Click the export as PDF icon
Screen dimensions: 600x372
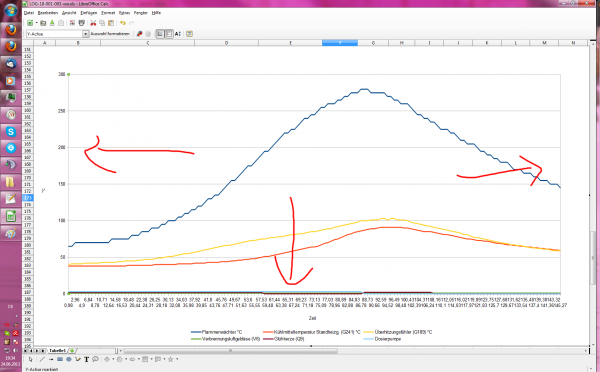click(72, 23)
